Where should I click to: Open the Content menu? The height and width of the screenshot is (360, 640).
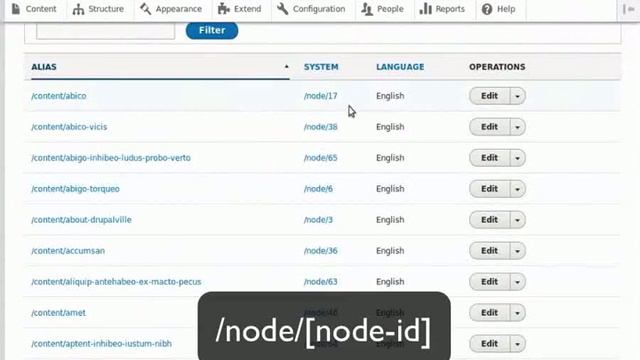tap(34, 9)
